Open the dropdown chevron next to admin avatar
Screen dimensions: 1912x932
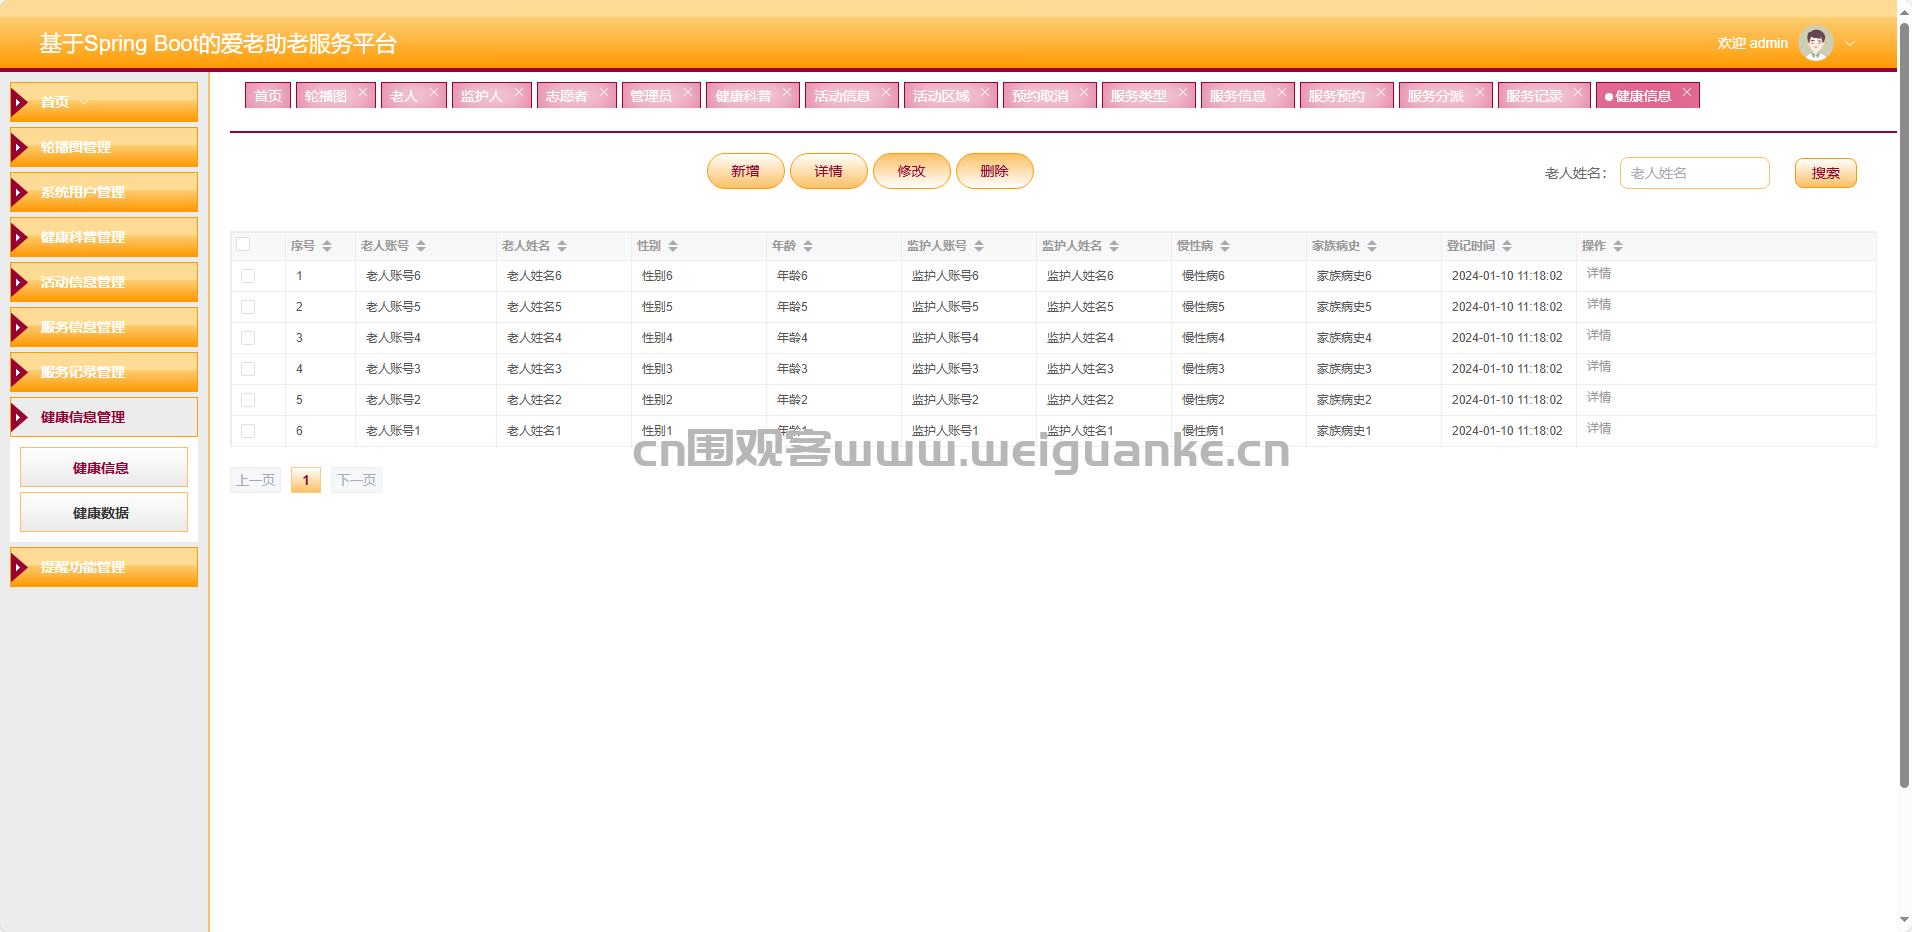click(x=1850, y=44)
